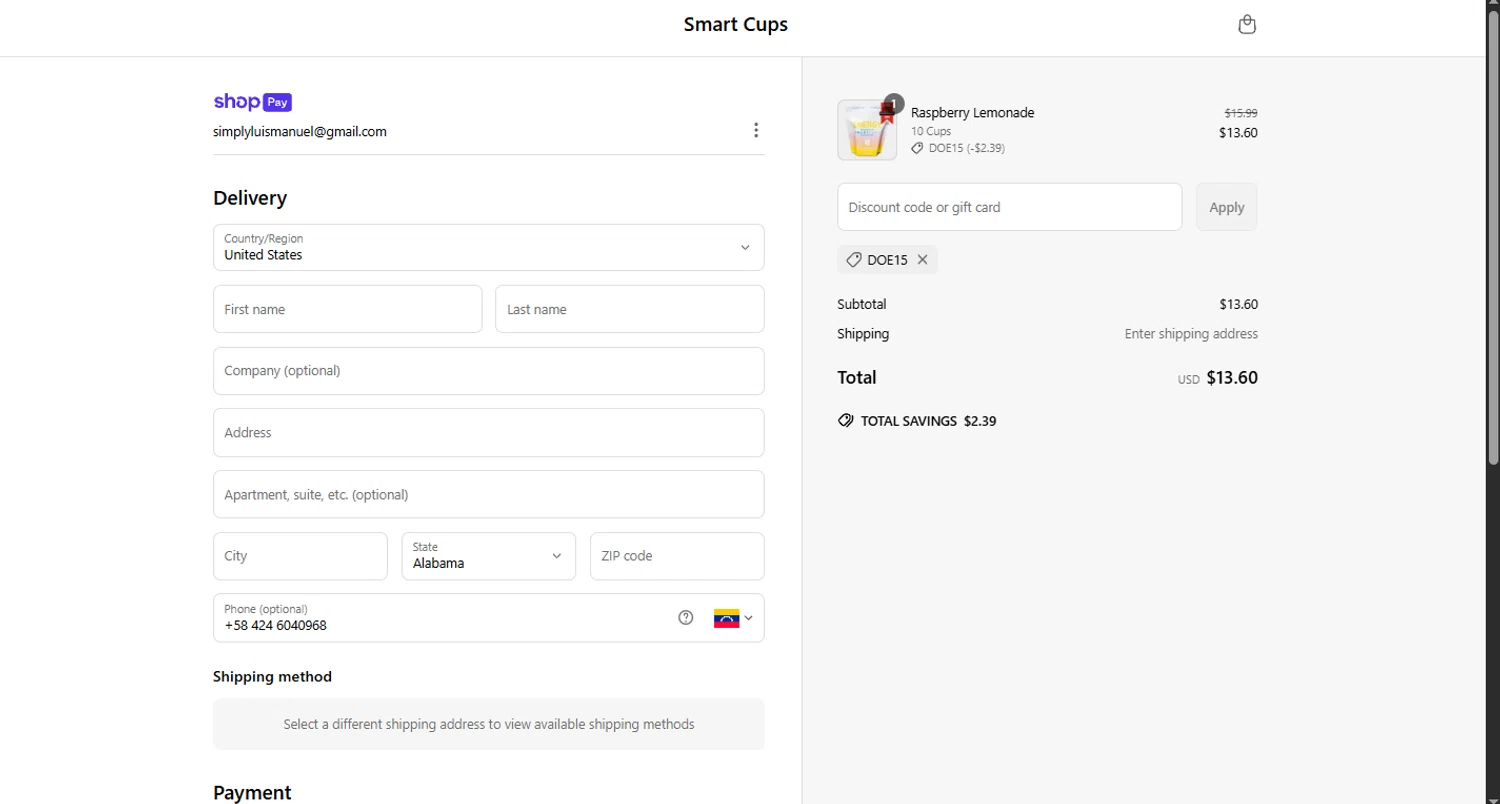The height and width of the screenshot is (804, 1500).
Task: Open the three-dot account options menu
Action: coord(756,130)
